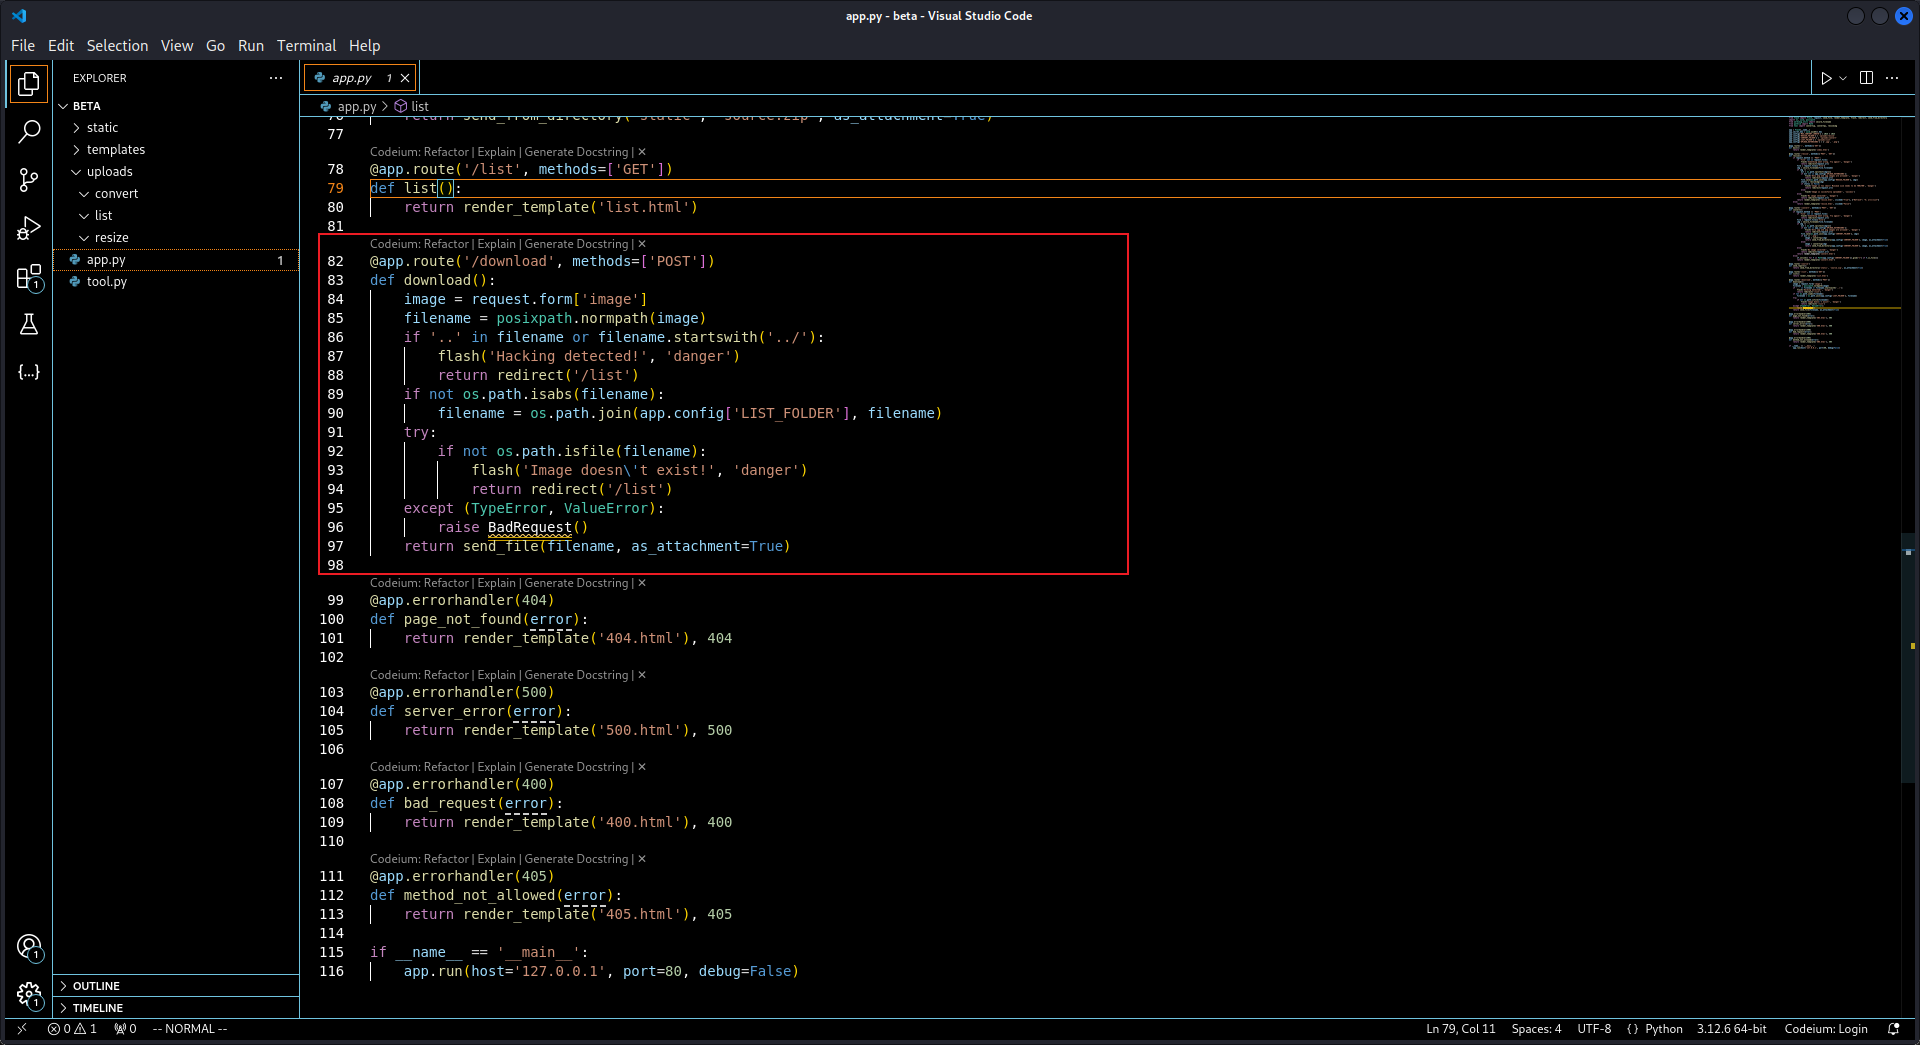
Task: Run the Python file with play button
Action: point(1826,78)
